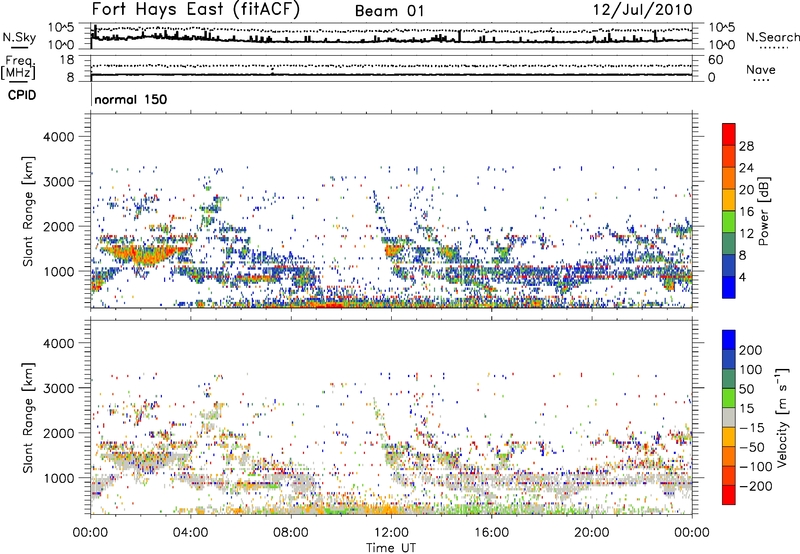Click the '18' frequency axis tick
Screen dimensions: 800x554
[67, 60]
